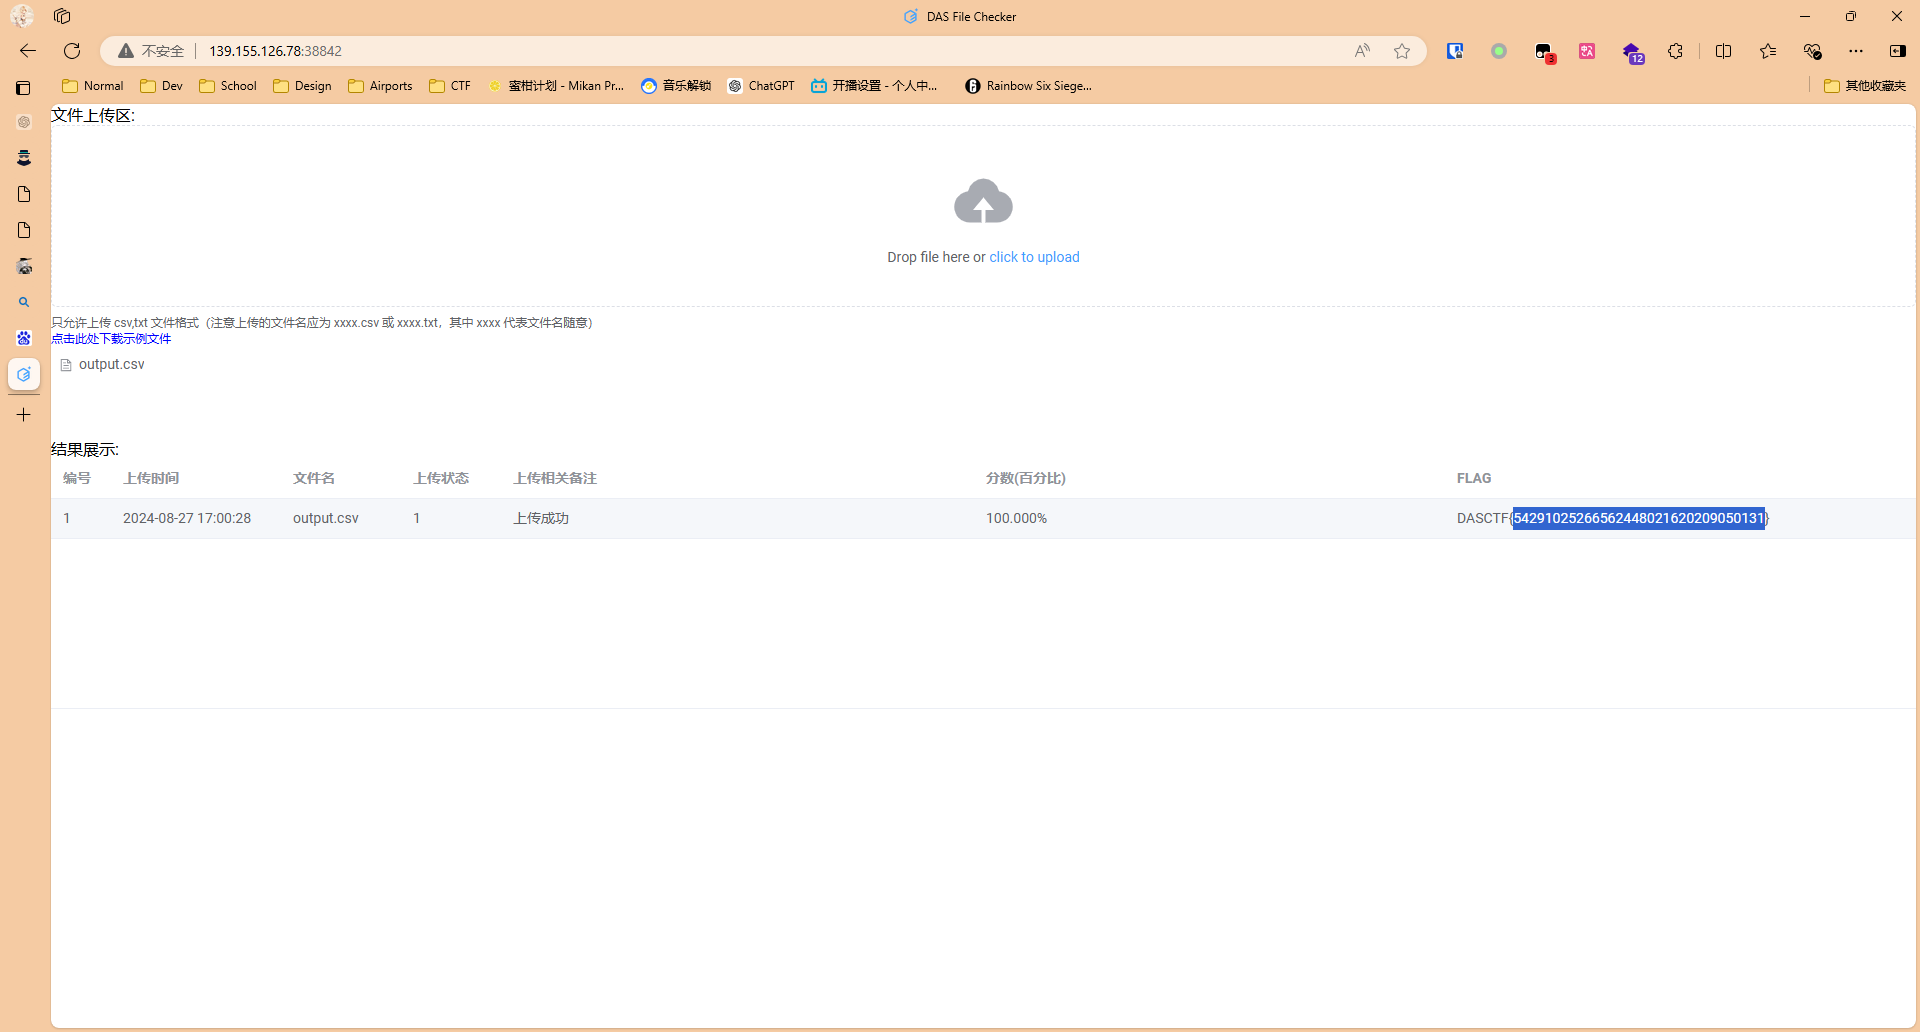Open browser settings and more menu

point(1856,51)
